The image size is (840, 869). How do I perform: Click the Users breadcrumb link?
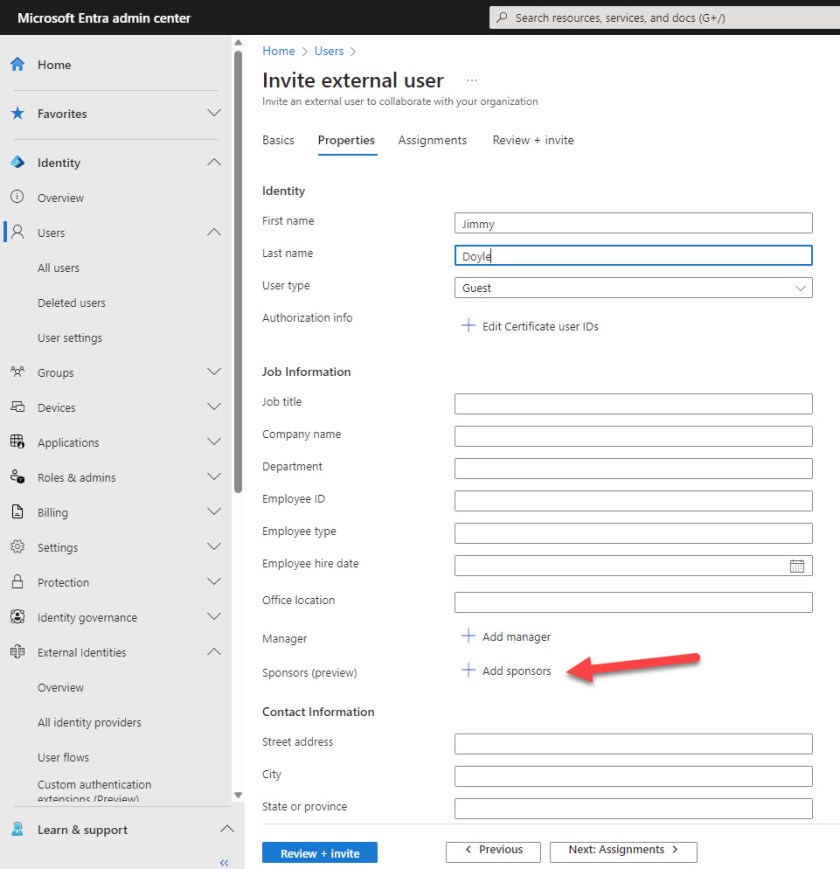tap(329, 51)
